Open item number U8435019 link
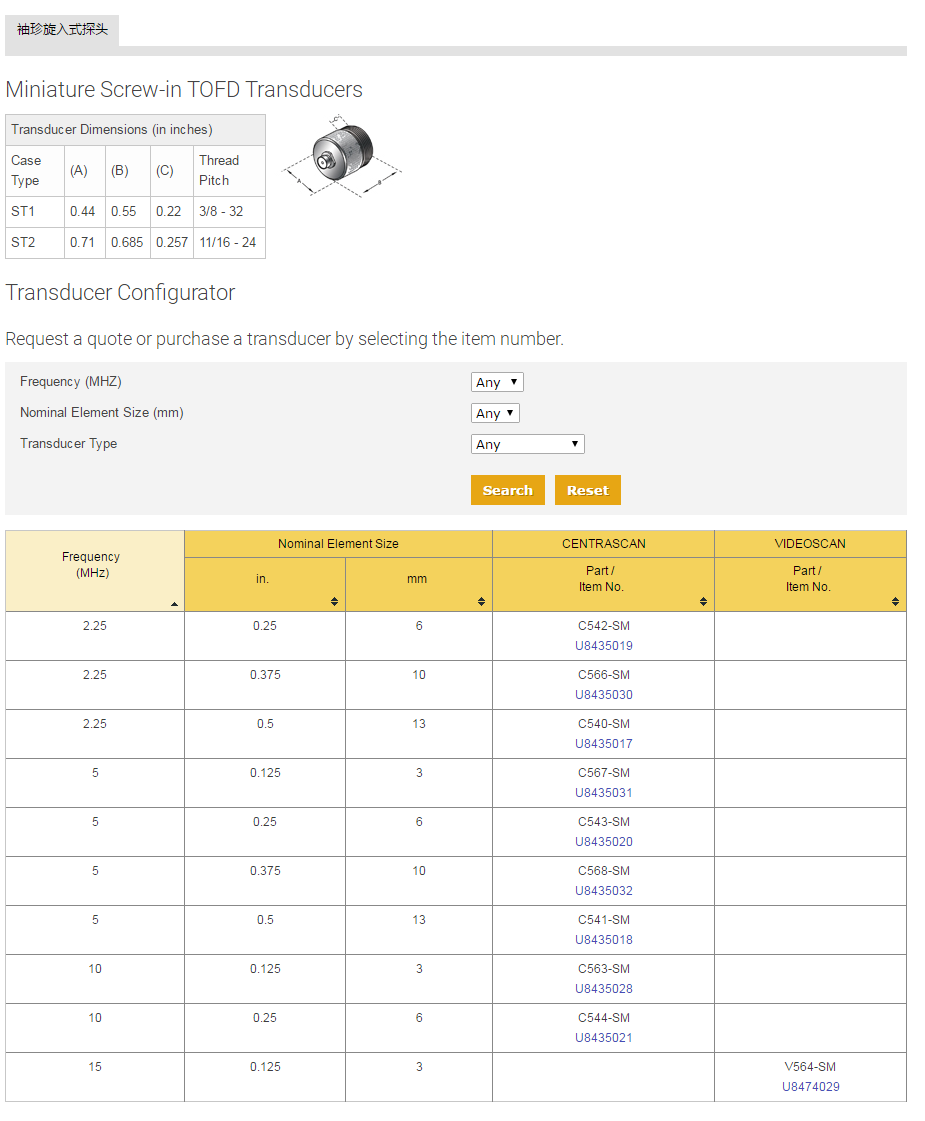Viewport: 925px width, 1121px height. coord(603,646)
